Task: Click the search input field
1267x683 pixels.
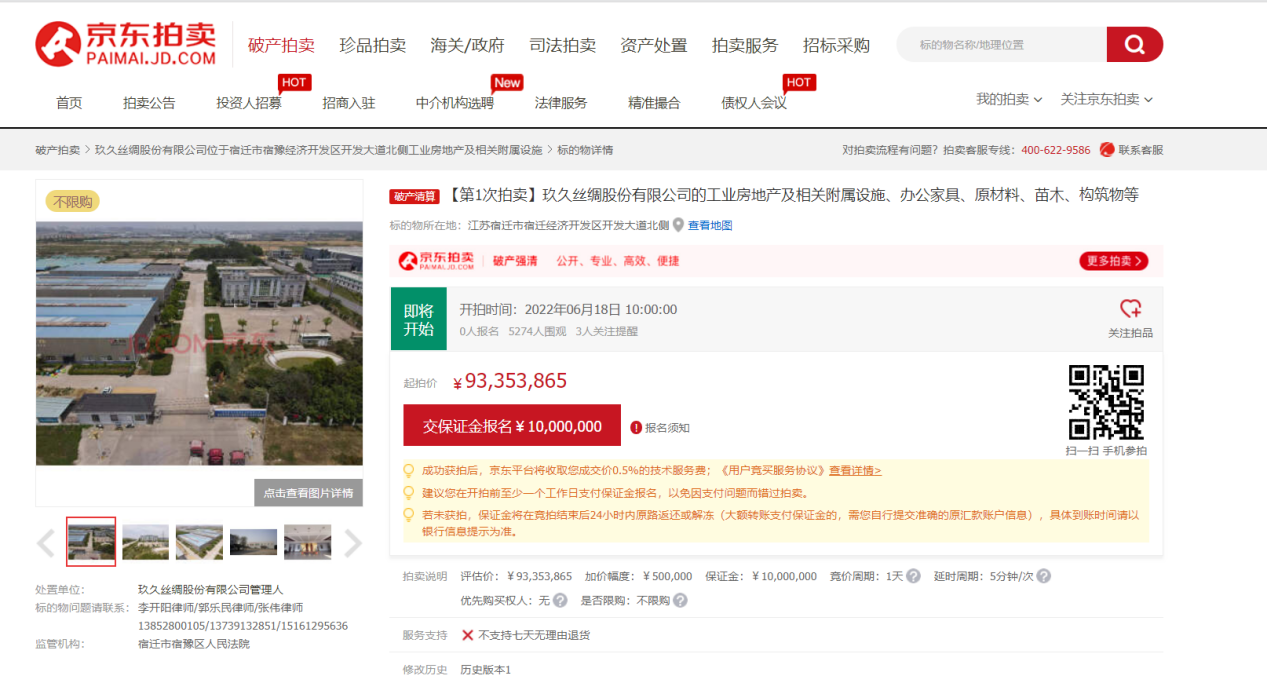Action: click(1002, 44)
